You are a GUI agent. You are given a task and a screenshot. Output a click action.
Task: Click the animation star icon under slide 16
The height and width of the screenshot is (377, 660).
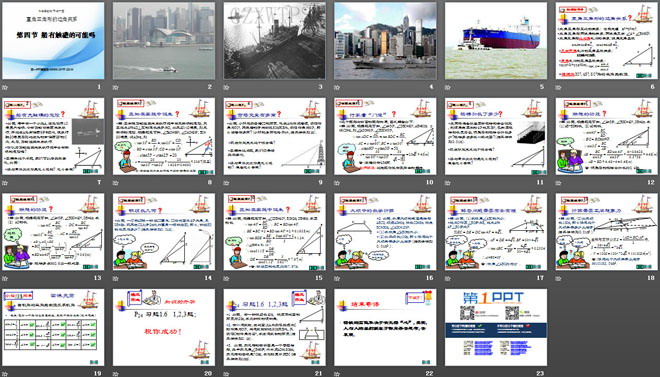[x=337, y=278]
